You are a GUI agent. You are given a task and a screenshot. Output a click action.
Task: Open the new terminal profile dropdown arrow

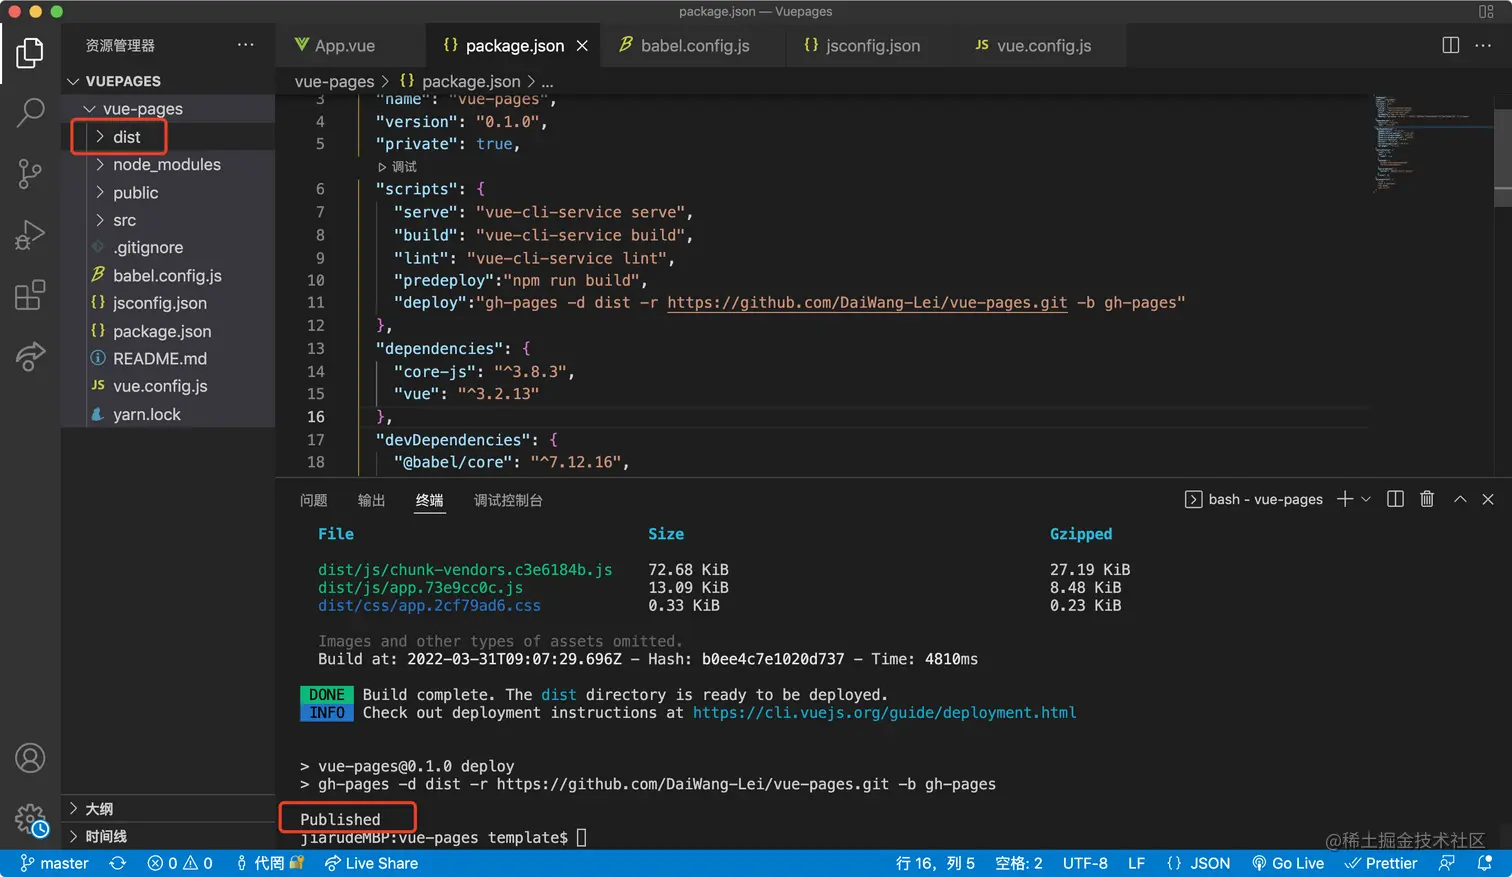[1366, 499]
